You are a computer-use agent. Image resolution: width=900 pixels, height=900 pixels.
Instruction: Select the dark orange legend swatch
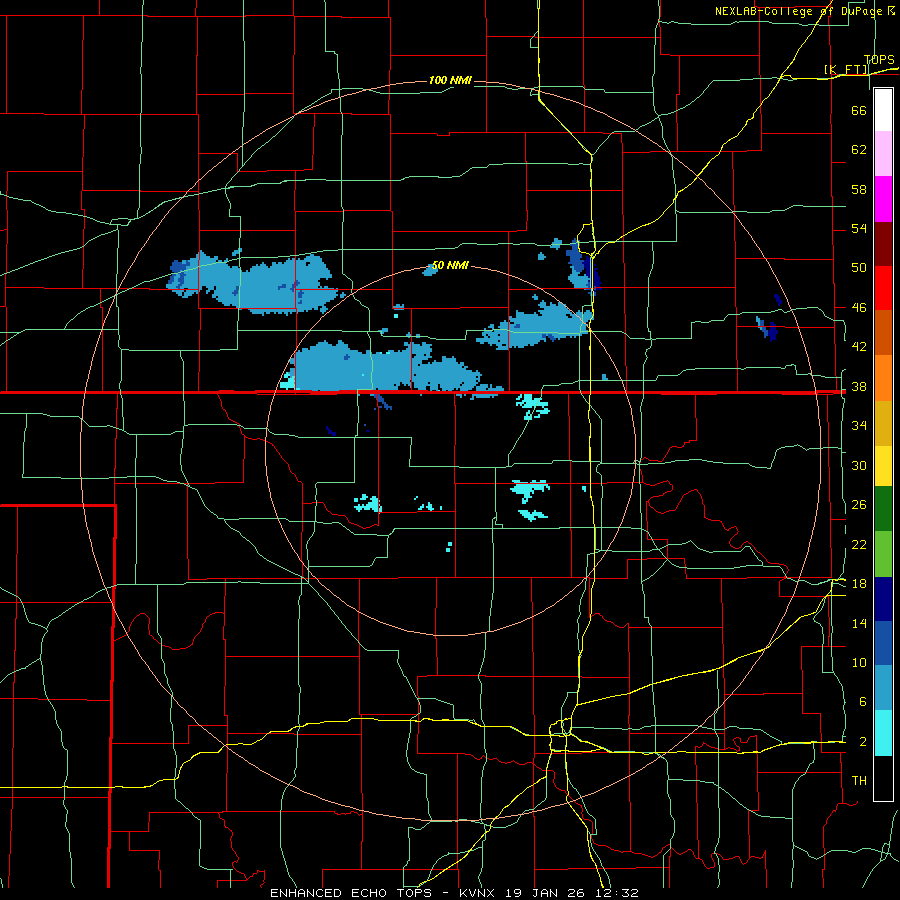883,333
